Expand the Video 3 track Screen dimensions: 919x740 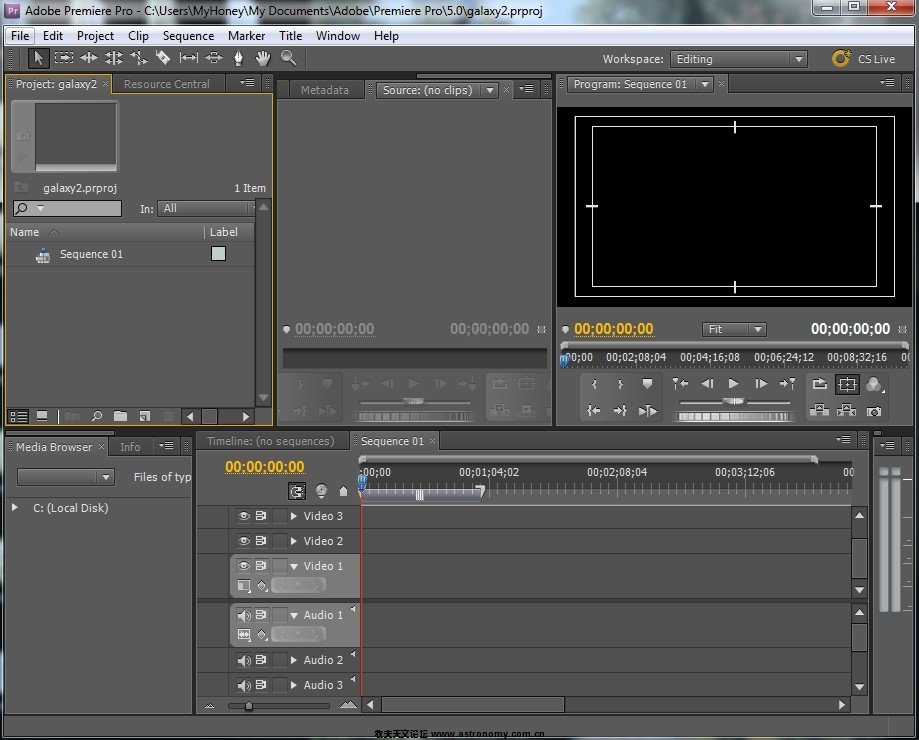[x=294, y=516]
